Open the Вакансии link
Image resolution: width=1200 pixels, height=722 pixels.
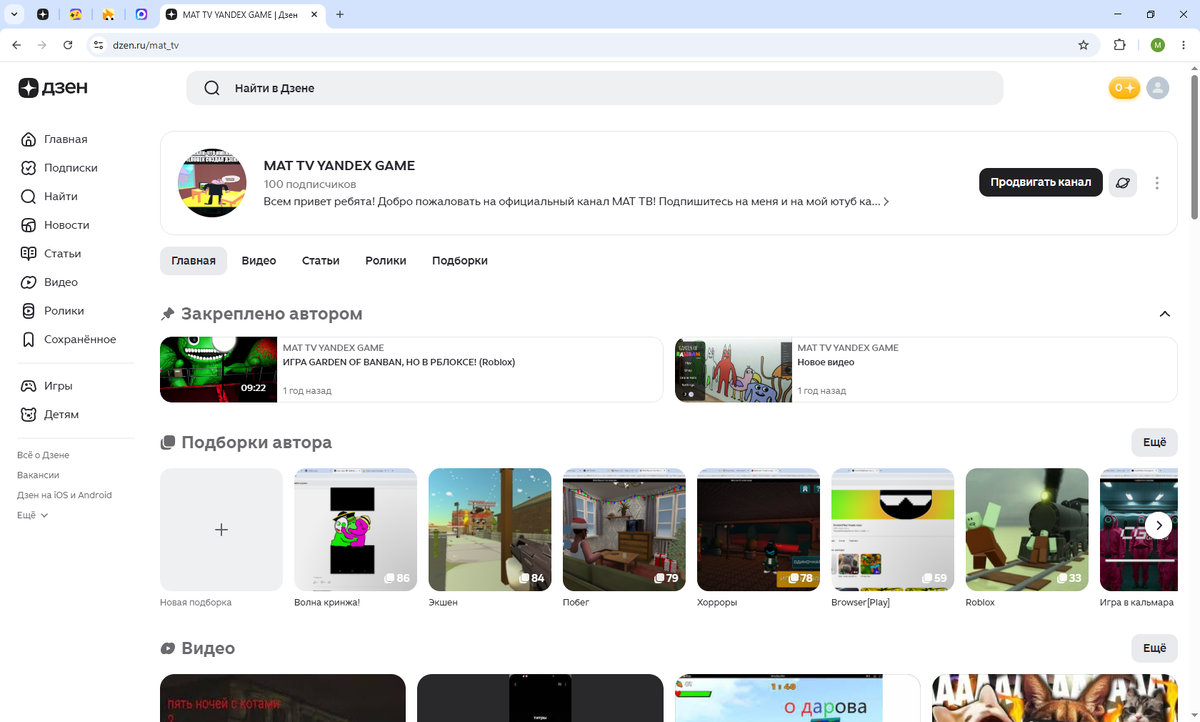38,475
